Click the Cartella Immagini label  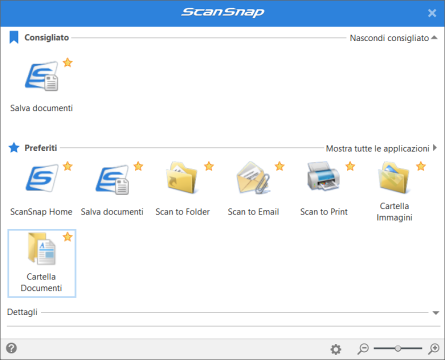394,212
